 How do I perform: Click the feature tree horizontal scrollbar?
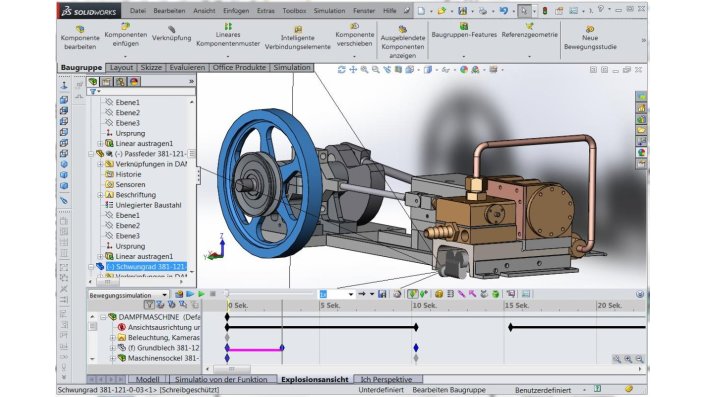(108, 282)
